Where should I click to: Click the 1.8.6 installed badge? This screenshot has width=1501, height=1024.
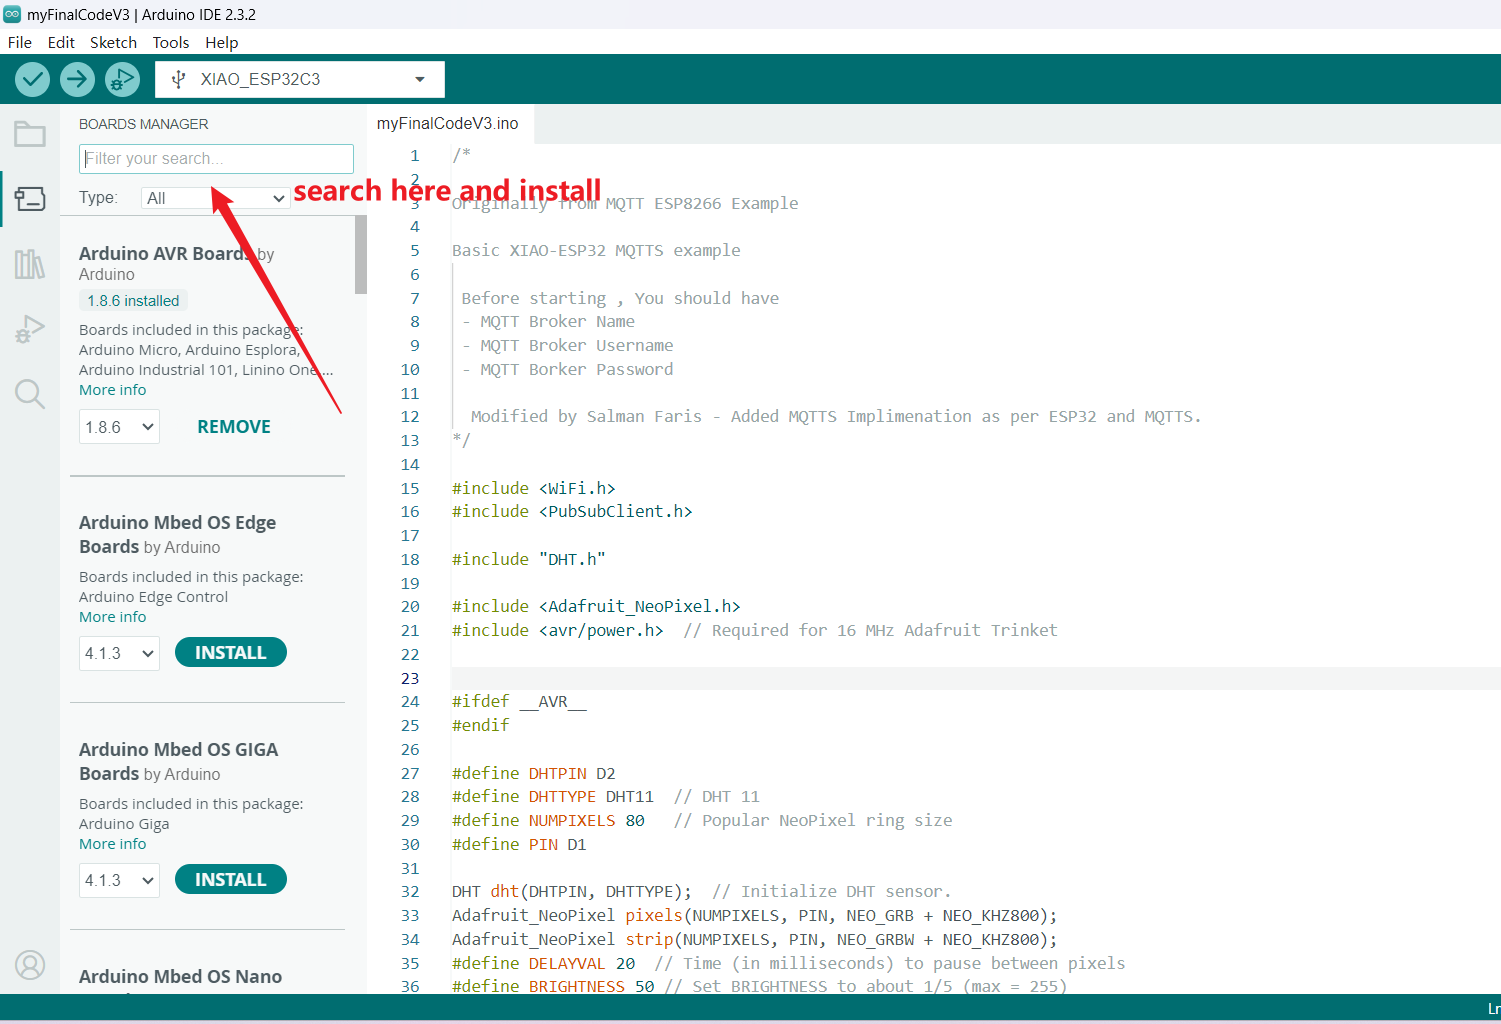click(133, 300)
